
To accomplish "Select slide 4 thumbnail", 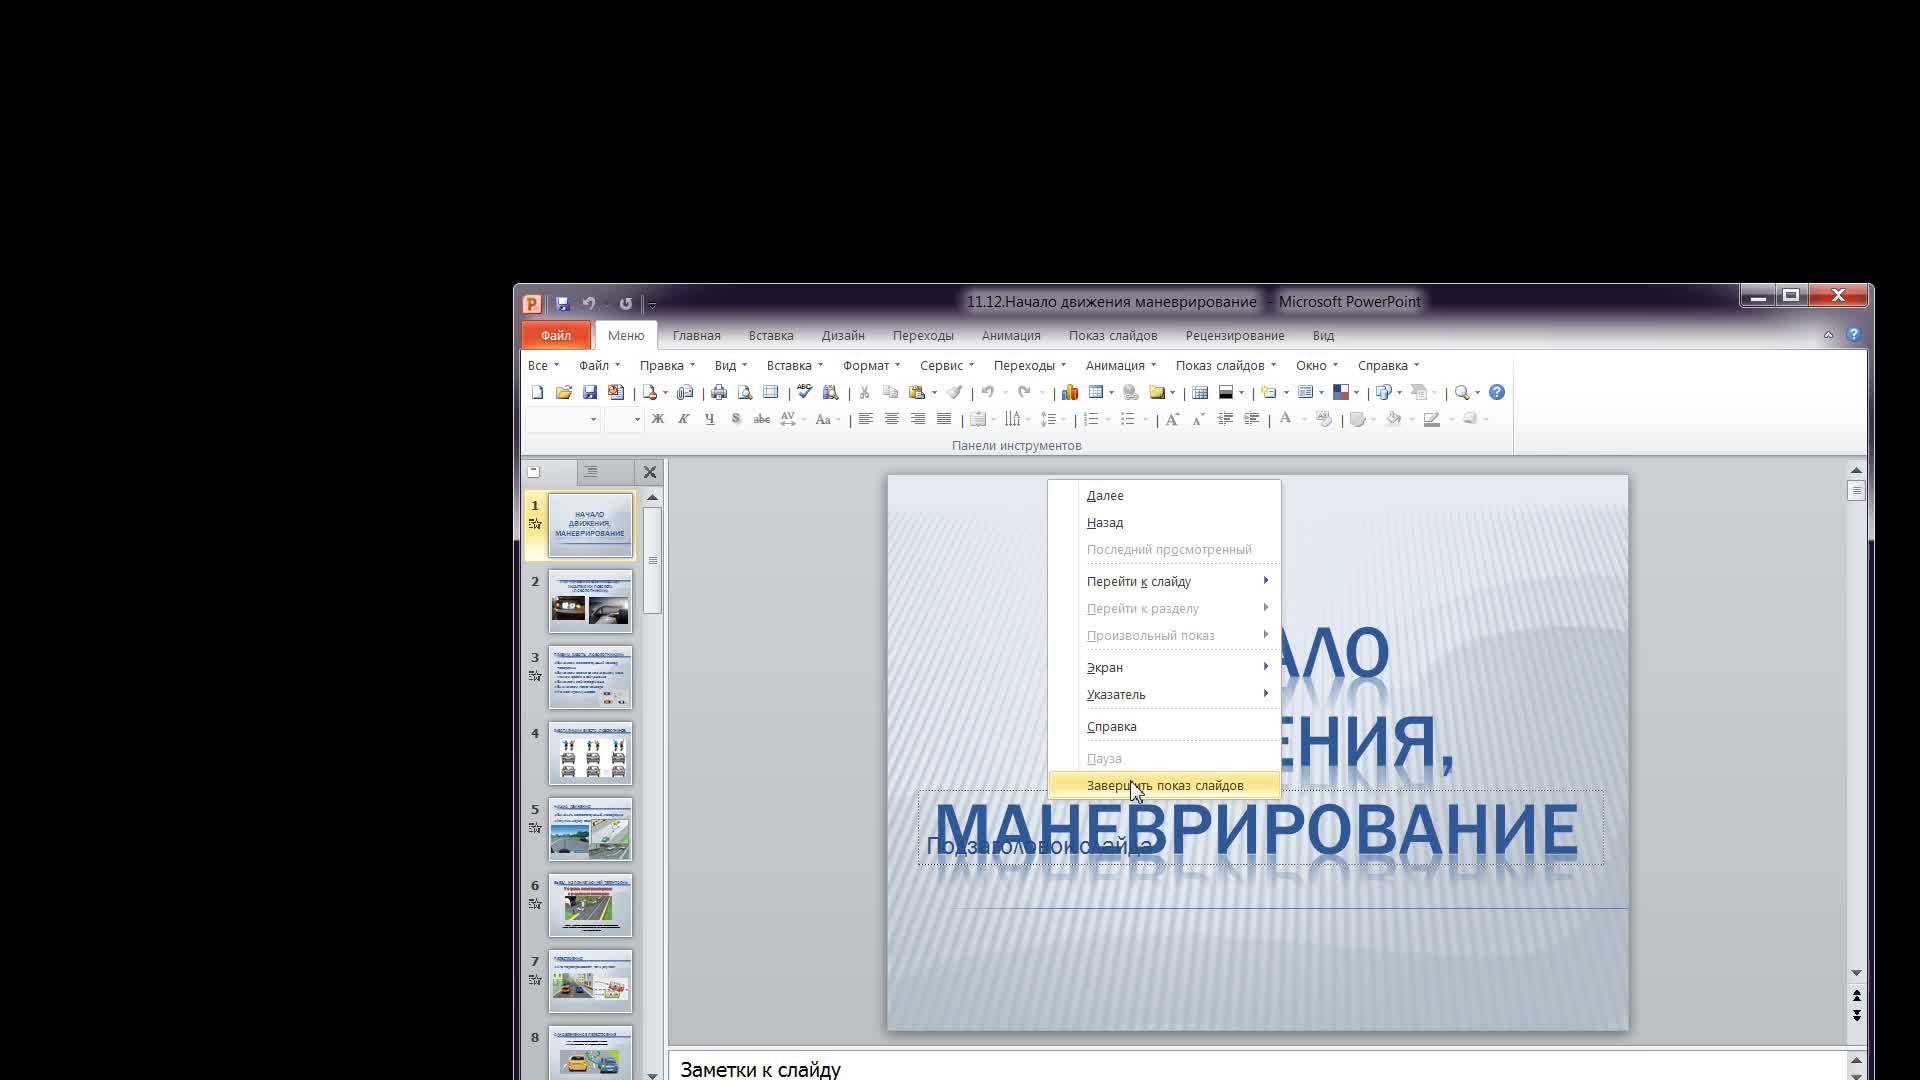I will pos(590,753).
